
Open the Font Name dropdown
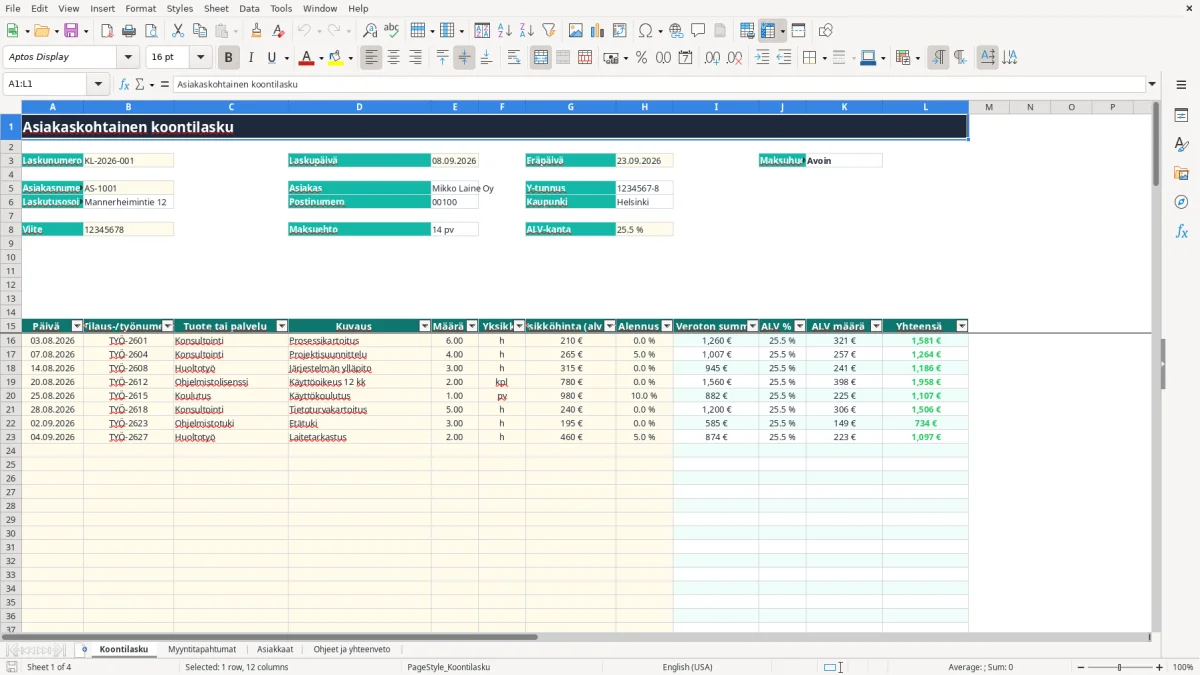point(128,58)
